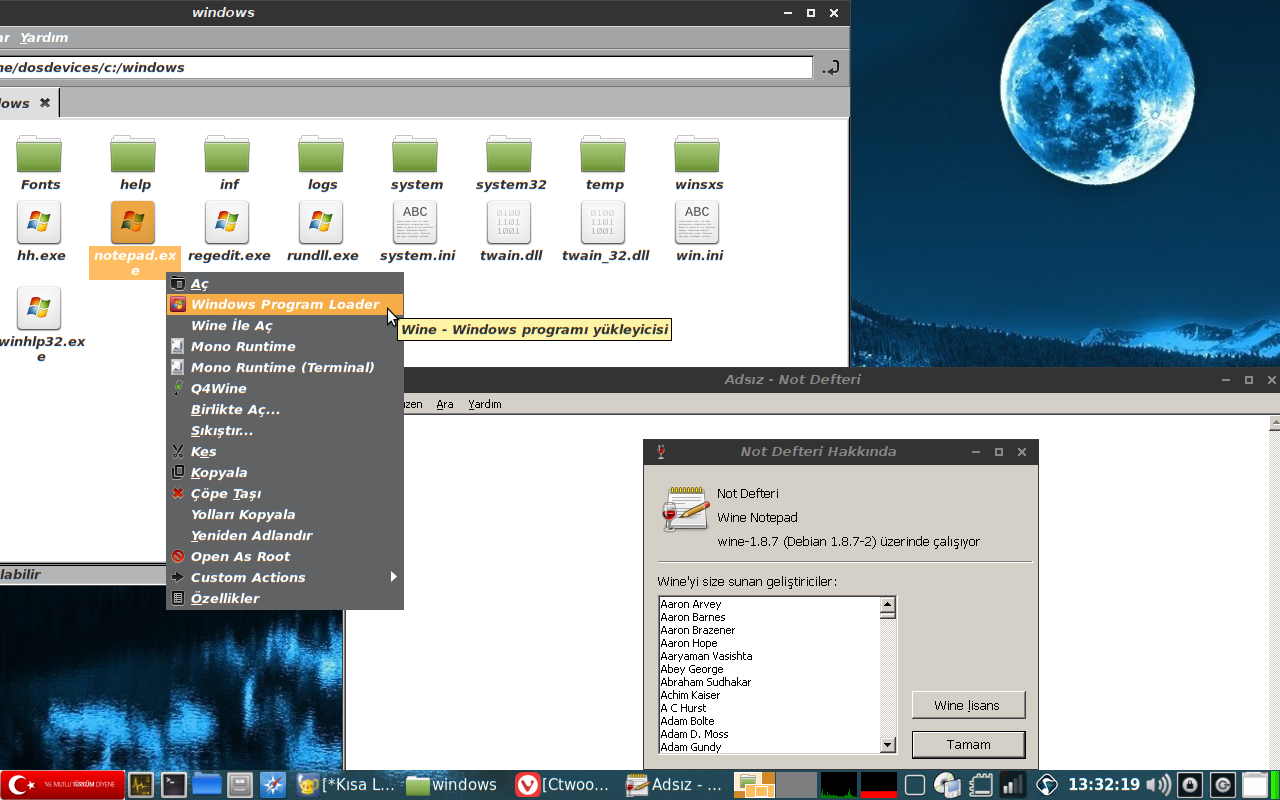1280x800 pixels.
Task: Select the twain.dll file icon
Action: [x=509, y=222]
